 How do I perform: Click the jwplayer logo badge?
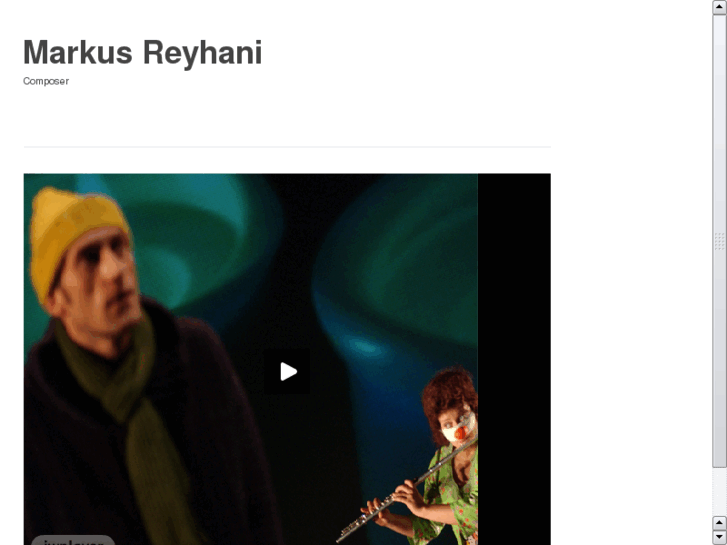(x=73, y=540)
